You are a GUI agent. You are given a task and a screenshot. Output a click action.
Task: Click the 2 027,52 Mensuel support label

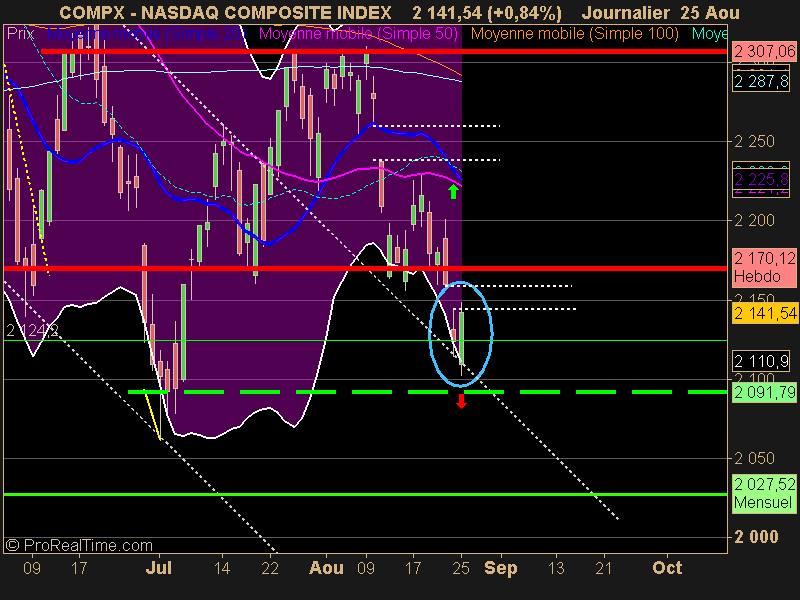coord(764,493)
